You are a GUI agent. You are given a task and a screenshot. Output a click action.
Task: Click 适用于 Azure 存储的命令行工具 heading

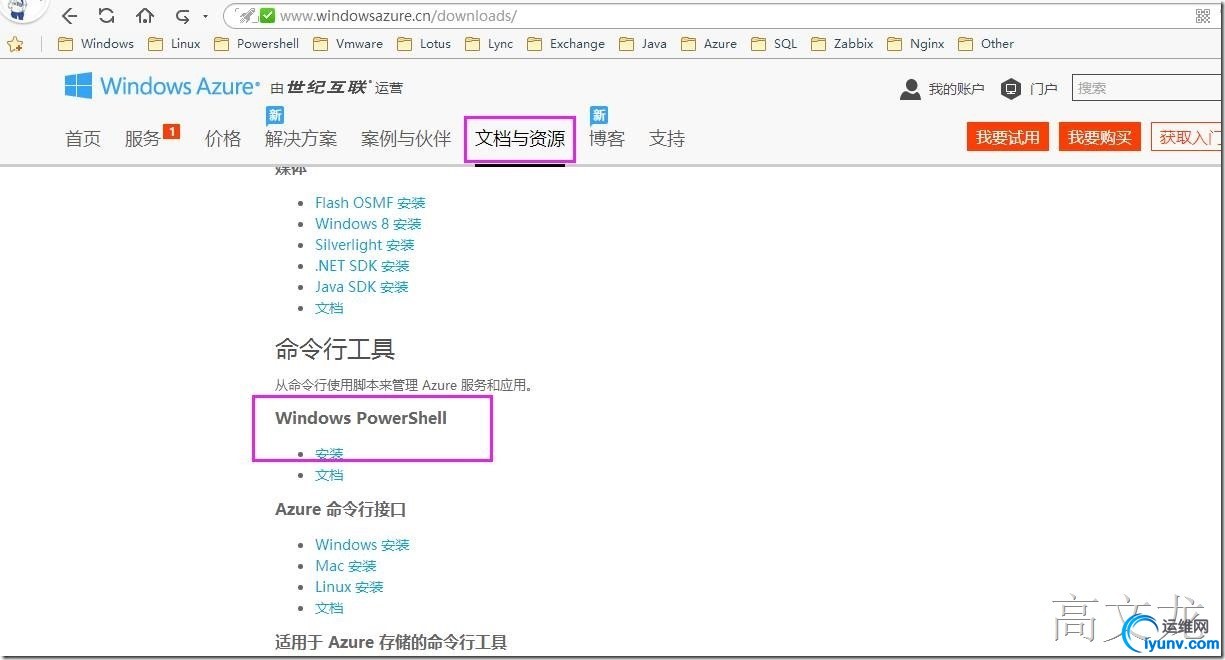pos(391,643)
